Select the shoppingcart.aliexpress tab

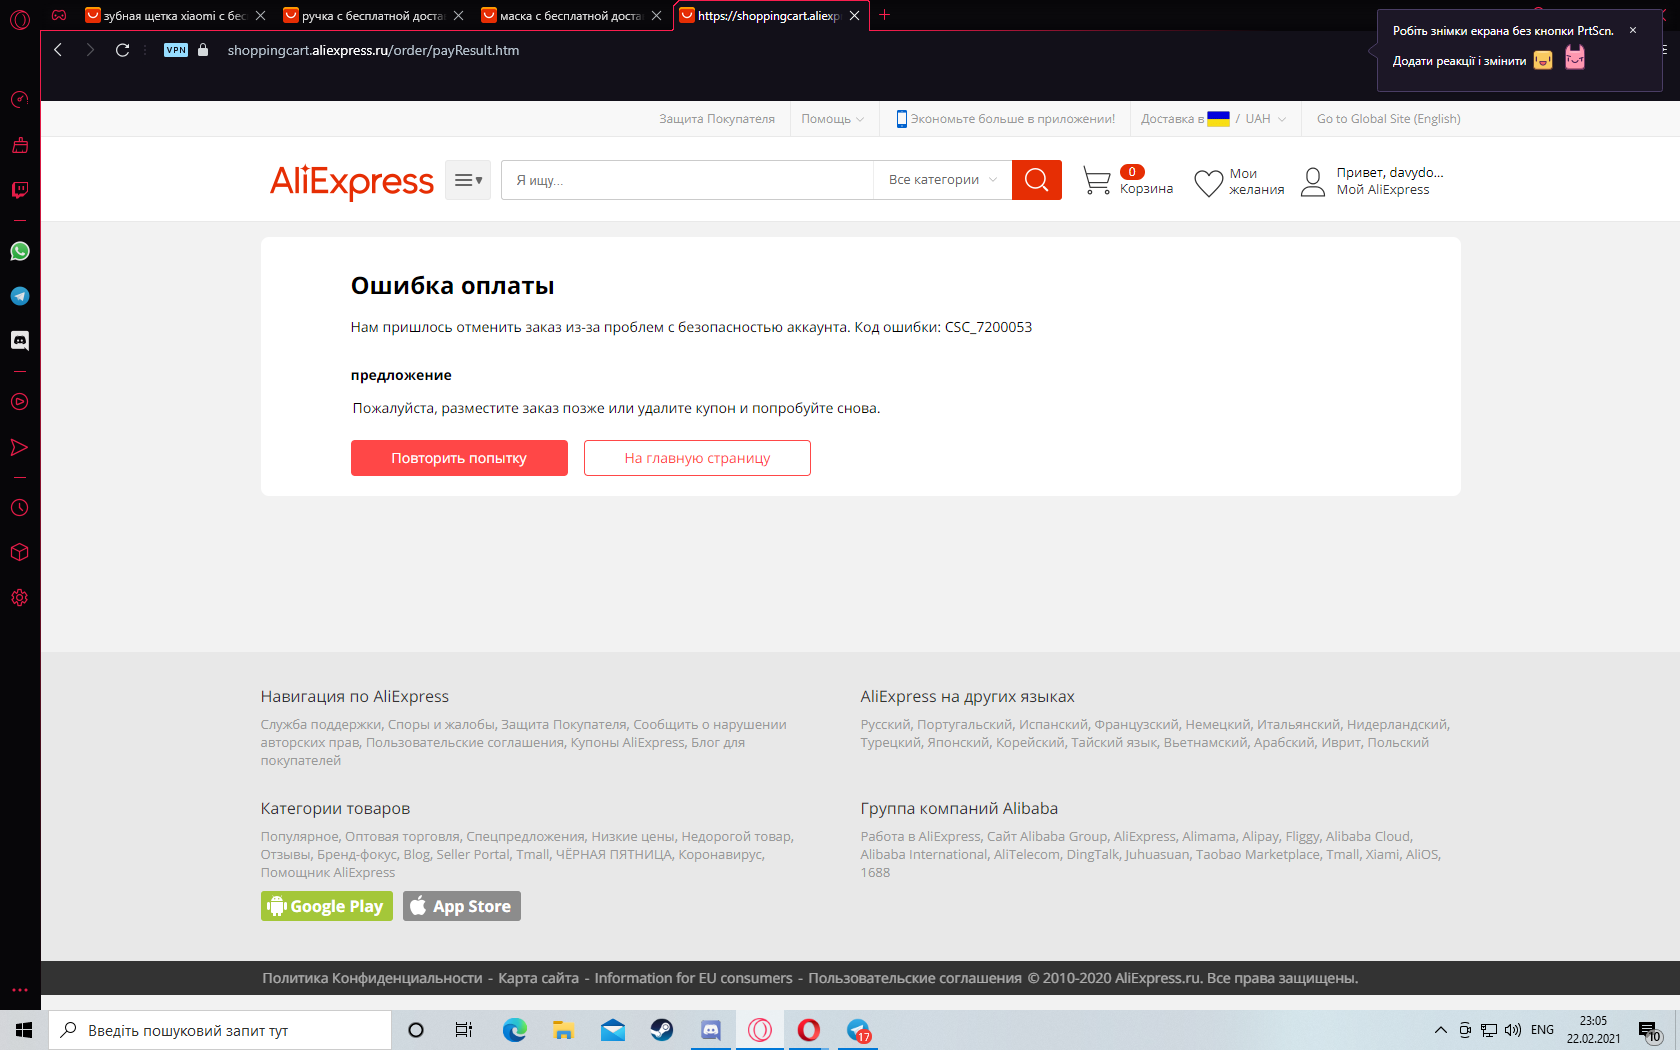768,16
